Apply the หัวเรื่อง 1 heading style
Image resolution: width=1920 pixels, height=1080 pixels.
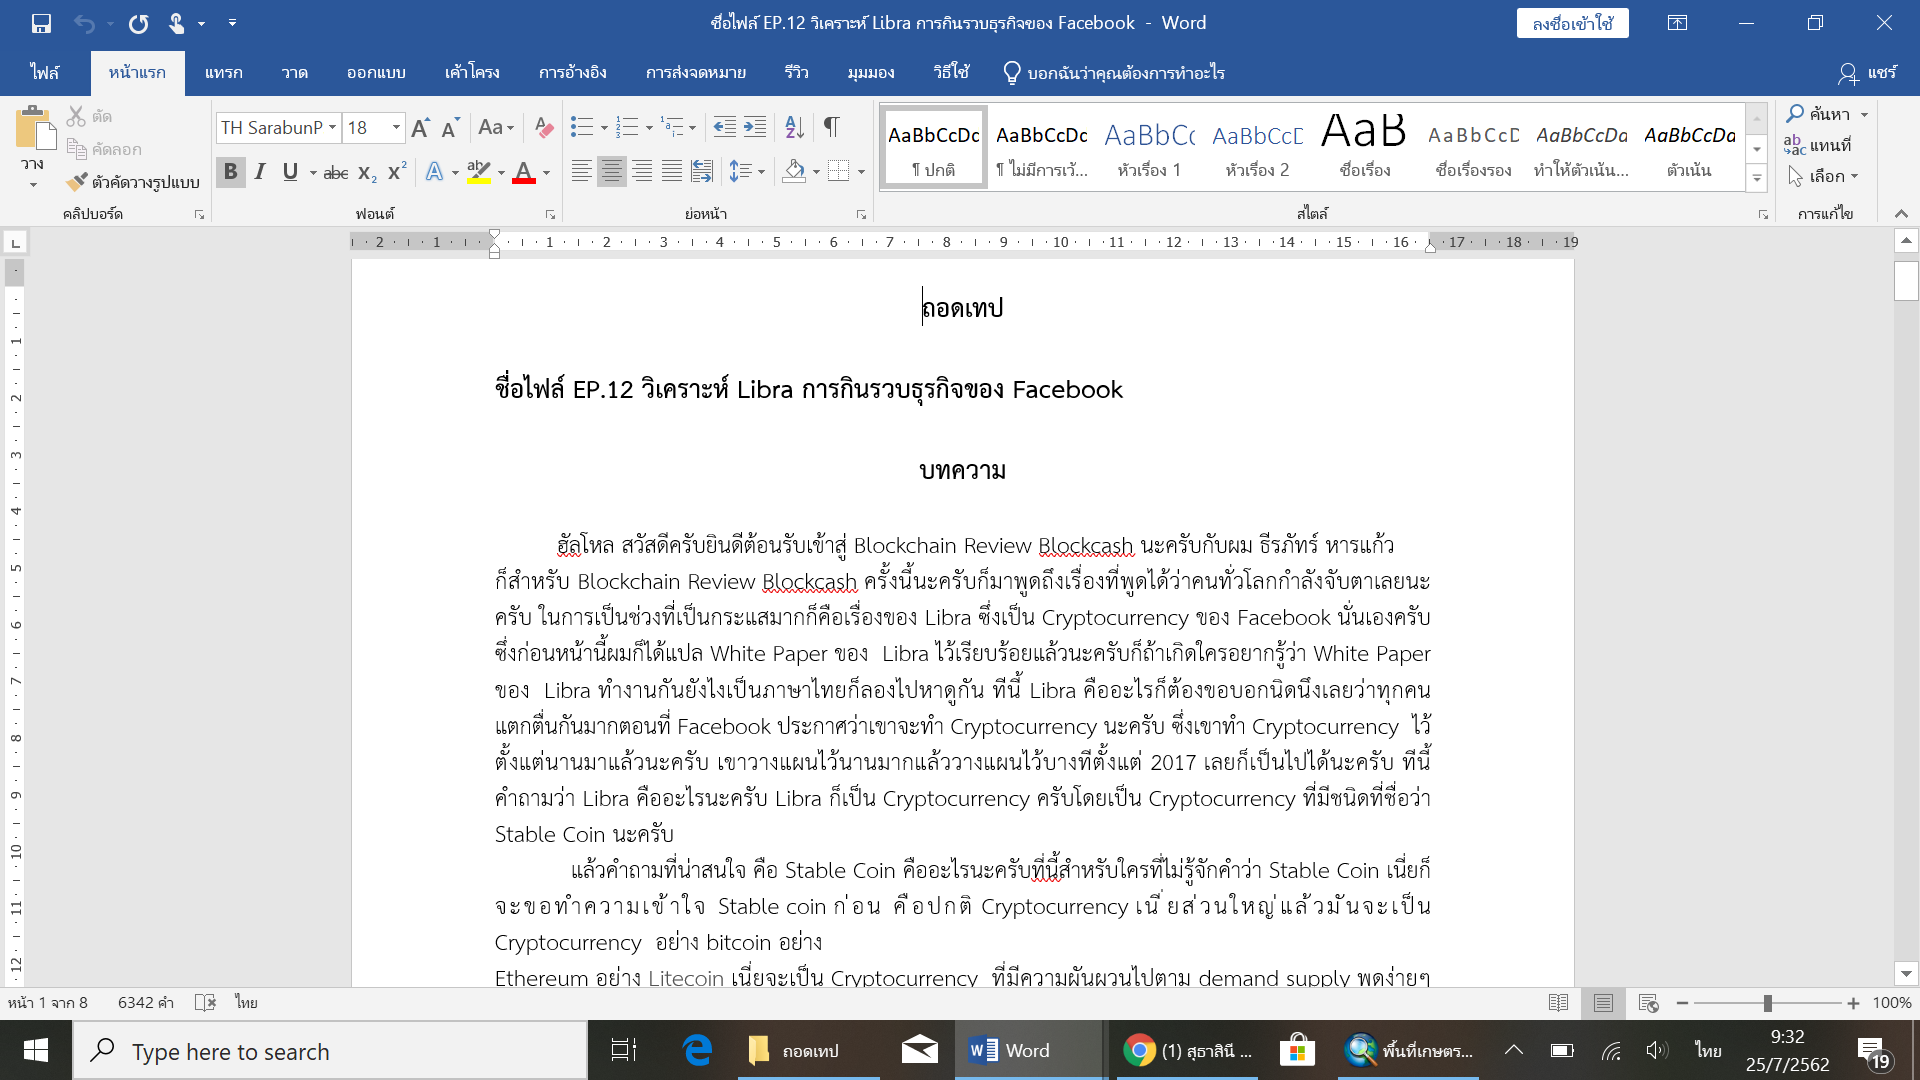coord(1149,147)
